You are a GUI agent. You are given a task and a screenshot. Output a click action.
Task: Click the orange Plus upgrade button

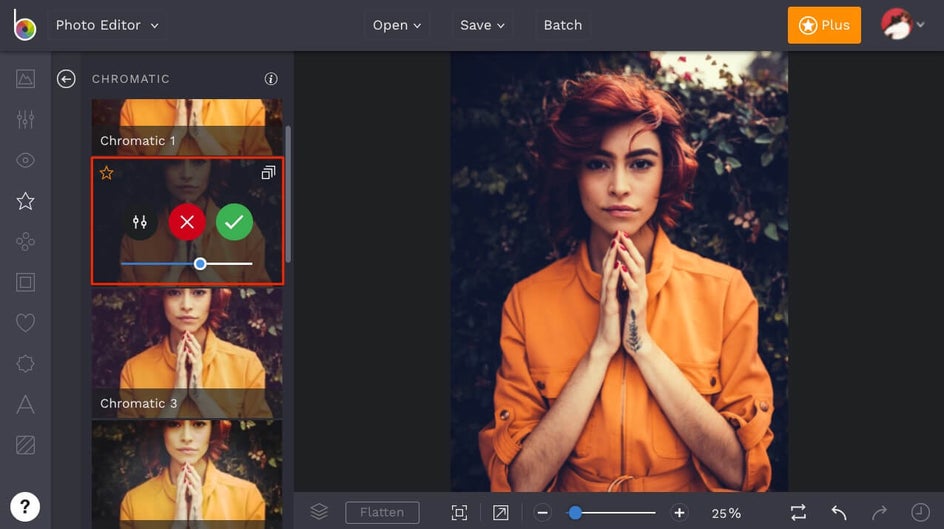pos(824,25)
